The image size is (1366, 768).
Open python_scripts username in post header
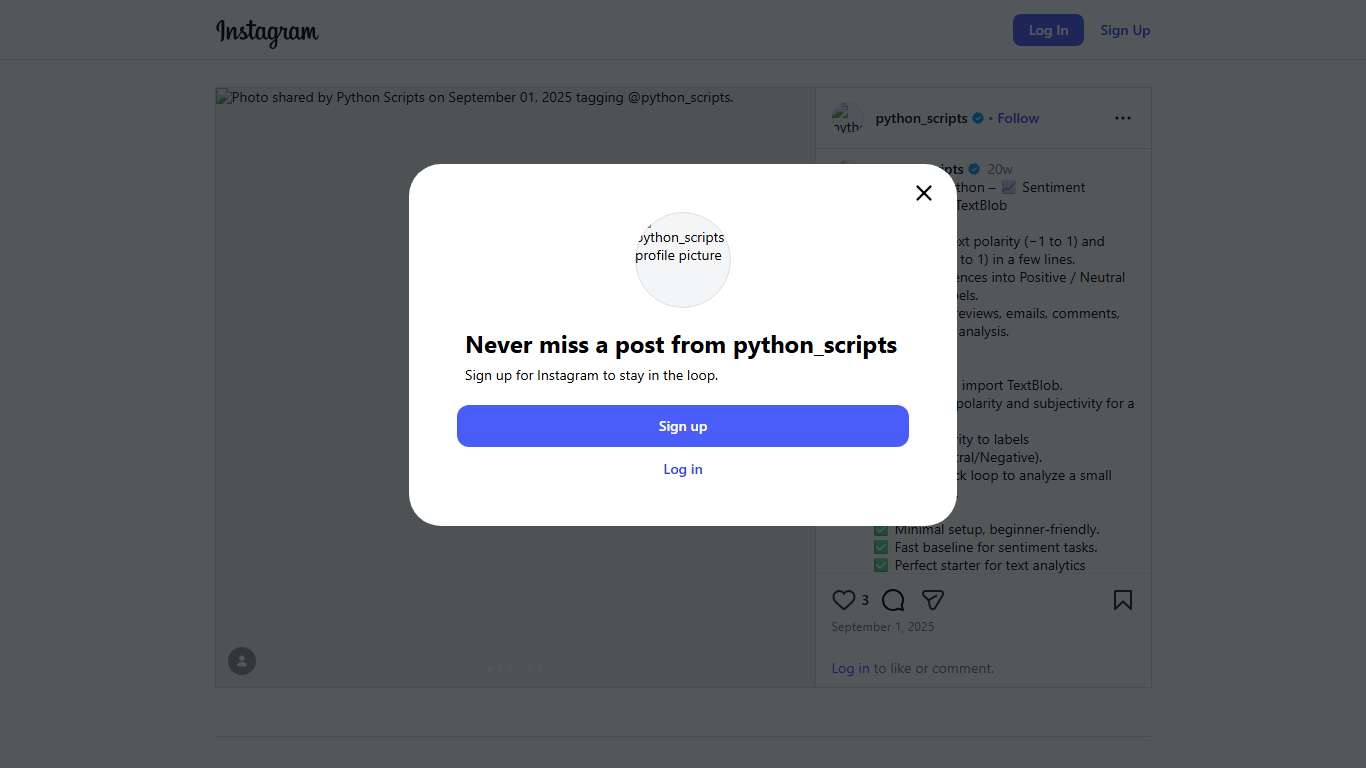[x=921, y=118]
